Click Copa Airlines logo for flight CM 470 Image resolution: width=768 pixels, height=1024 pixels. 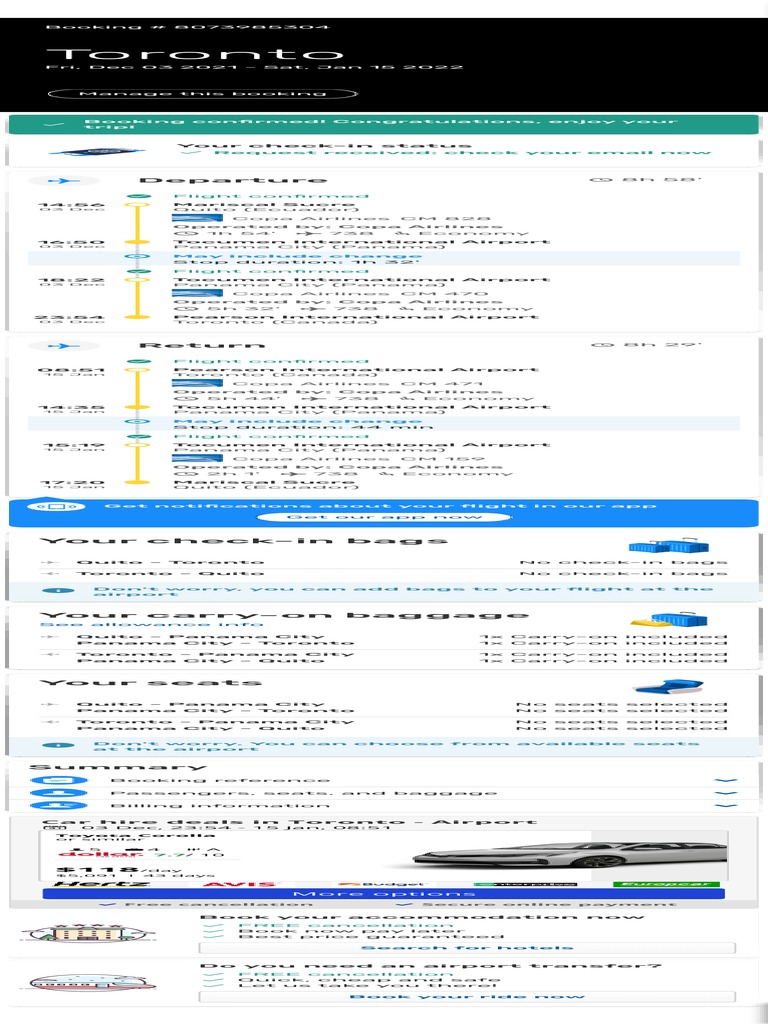pyautogui.click(x=197, y=293)
